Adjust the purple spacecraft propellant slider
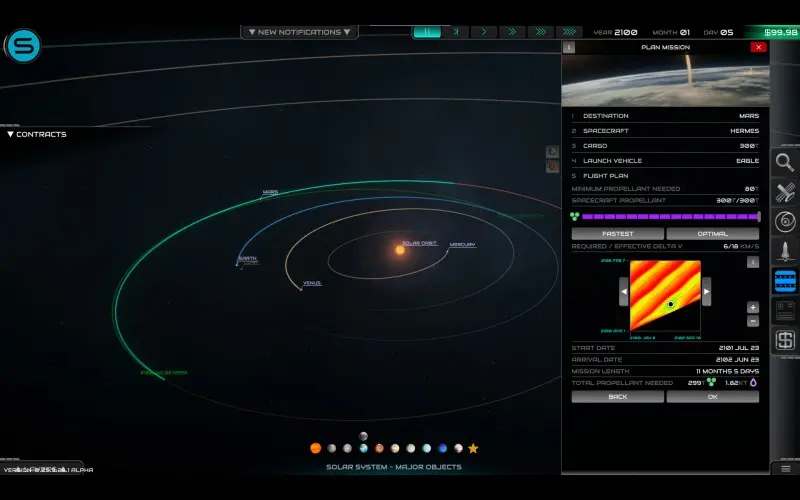The image size is (800, 500). click(x=670, y=216)
